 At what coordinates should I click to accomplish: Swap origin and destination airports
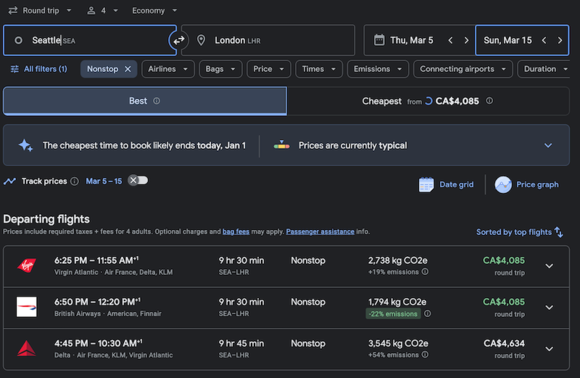tap(179, 40)
